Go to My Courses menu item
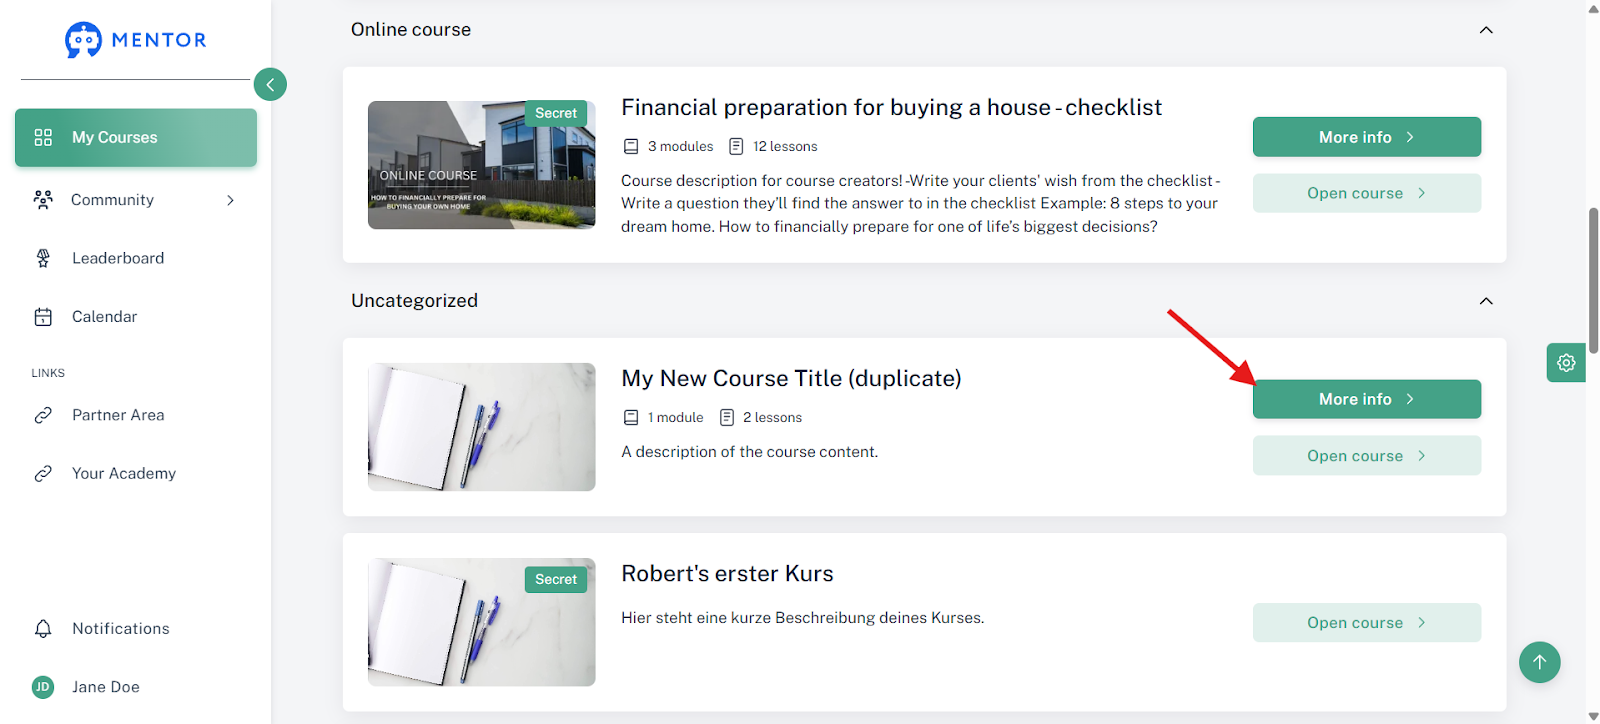This screenshot has width=1600, height=724. point(136,138)
